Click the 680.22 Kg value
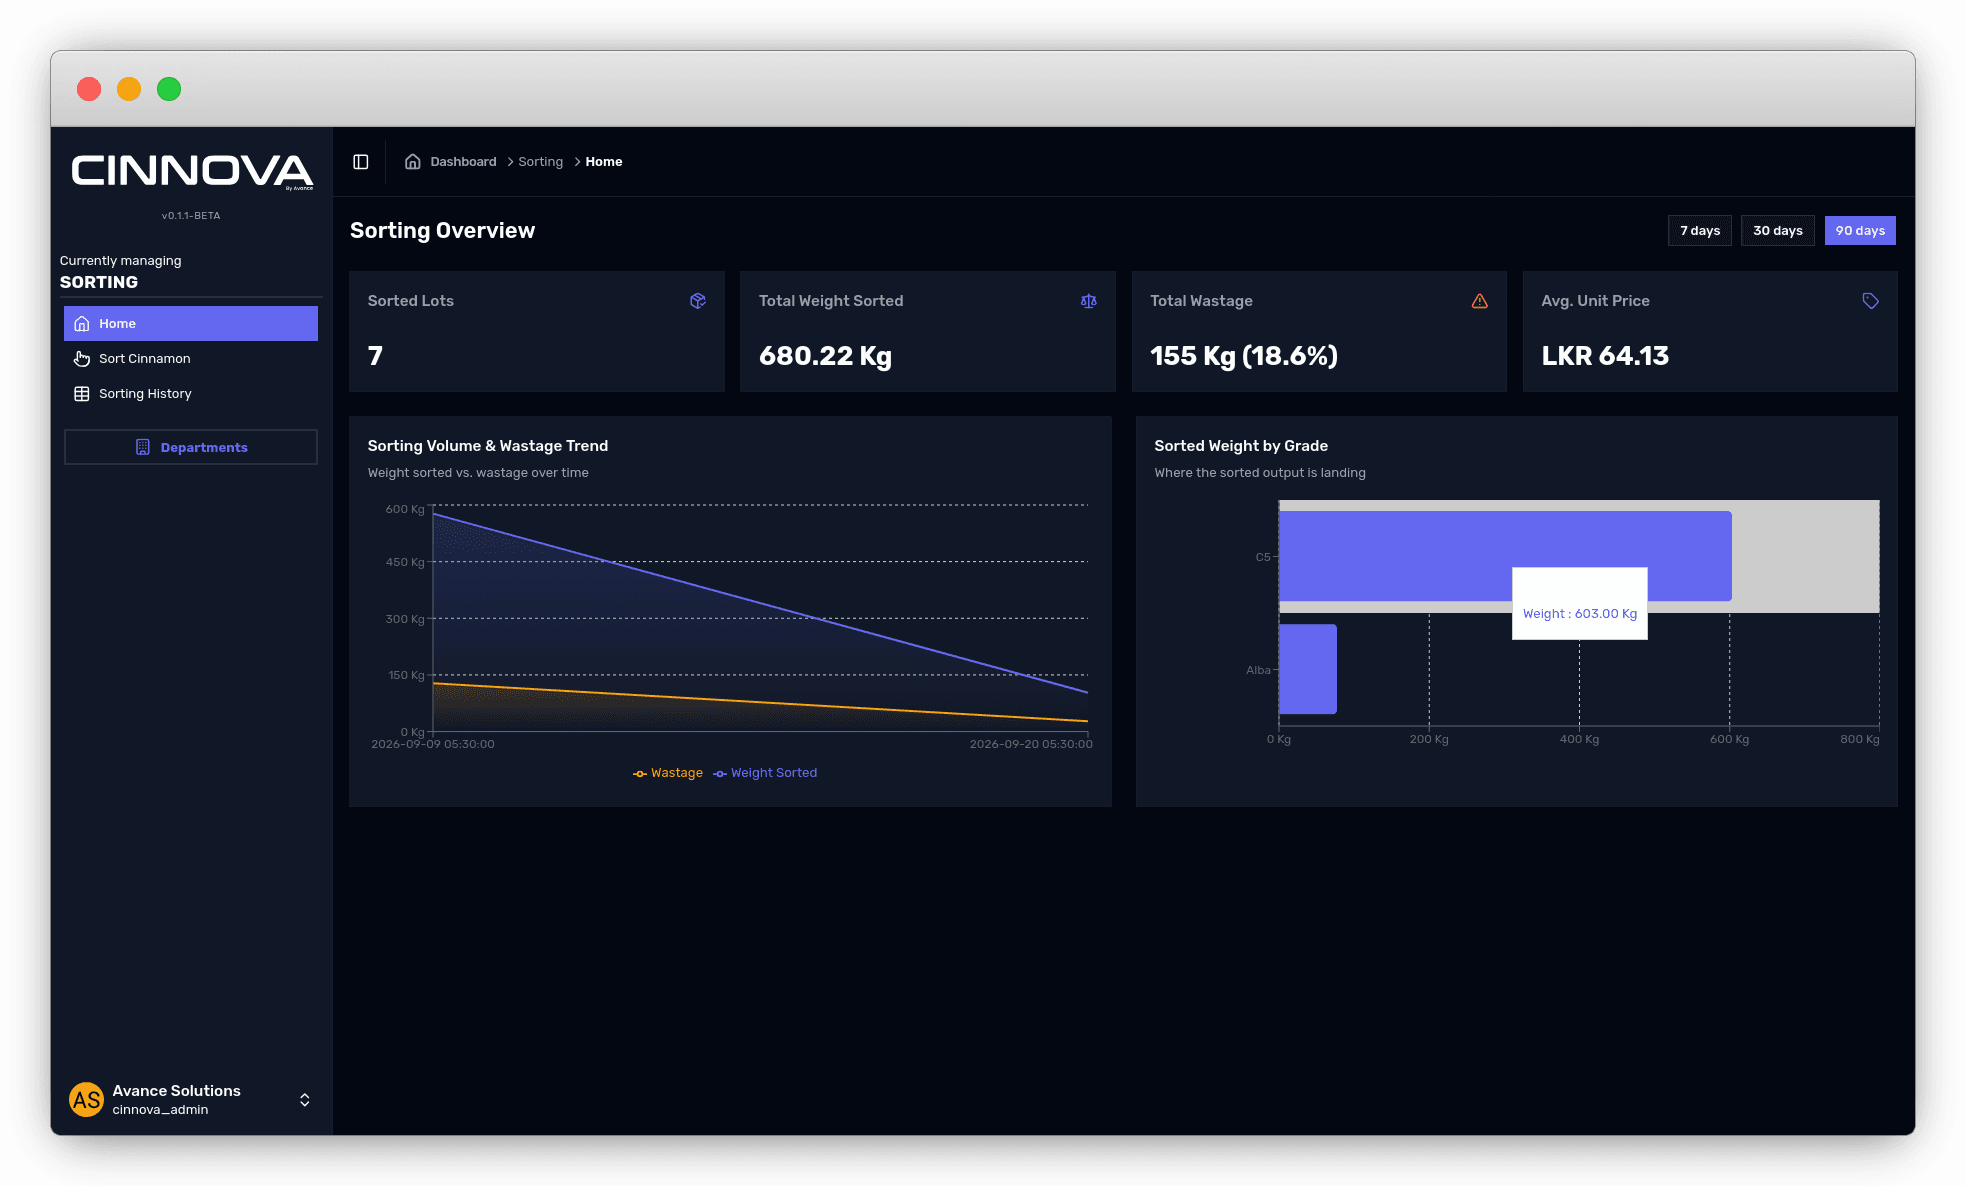The height and width of the screenshot is (1186, 1966). [x=825, y=356]
